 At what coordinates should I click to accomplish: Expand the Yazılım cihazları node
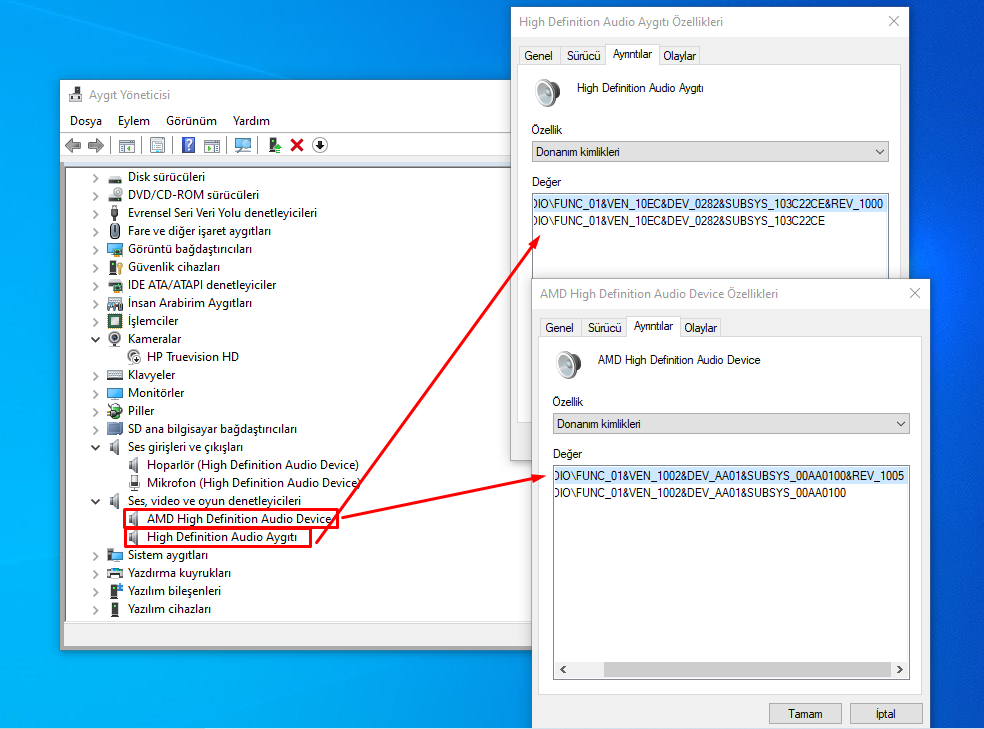95,610
